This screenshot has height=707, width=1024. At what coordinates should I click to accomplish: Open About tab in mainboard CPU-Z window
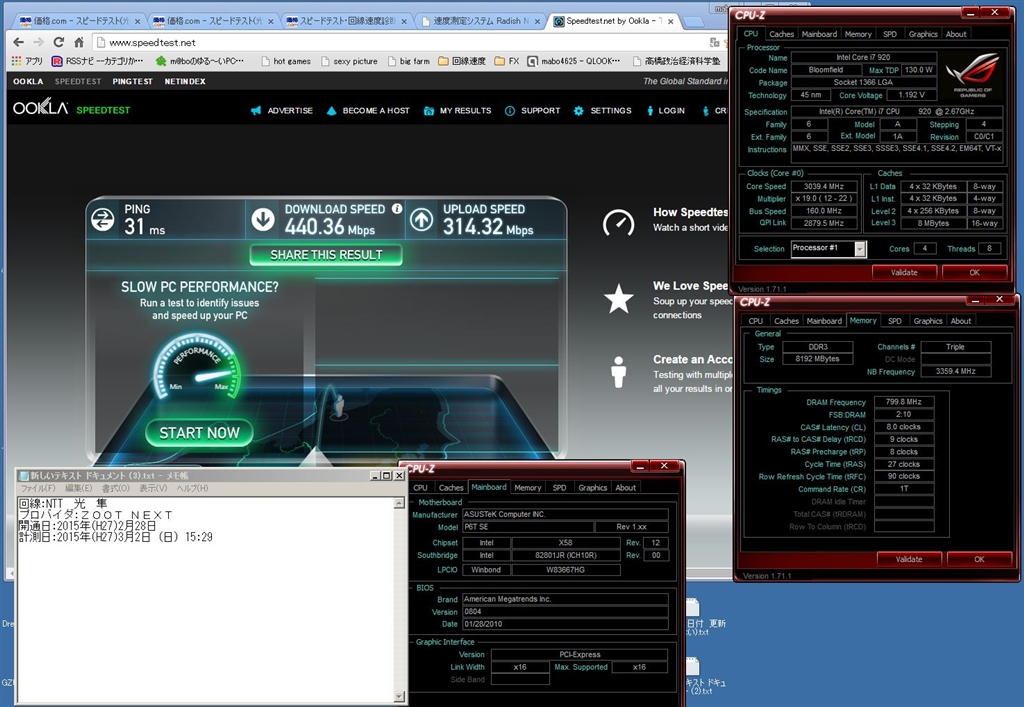click(625, 488)
